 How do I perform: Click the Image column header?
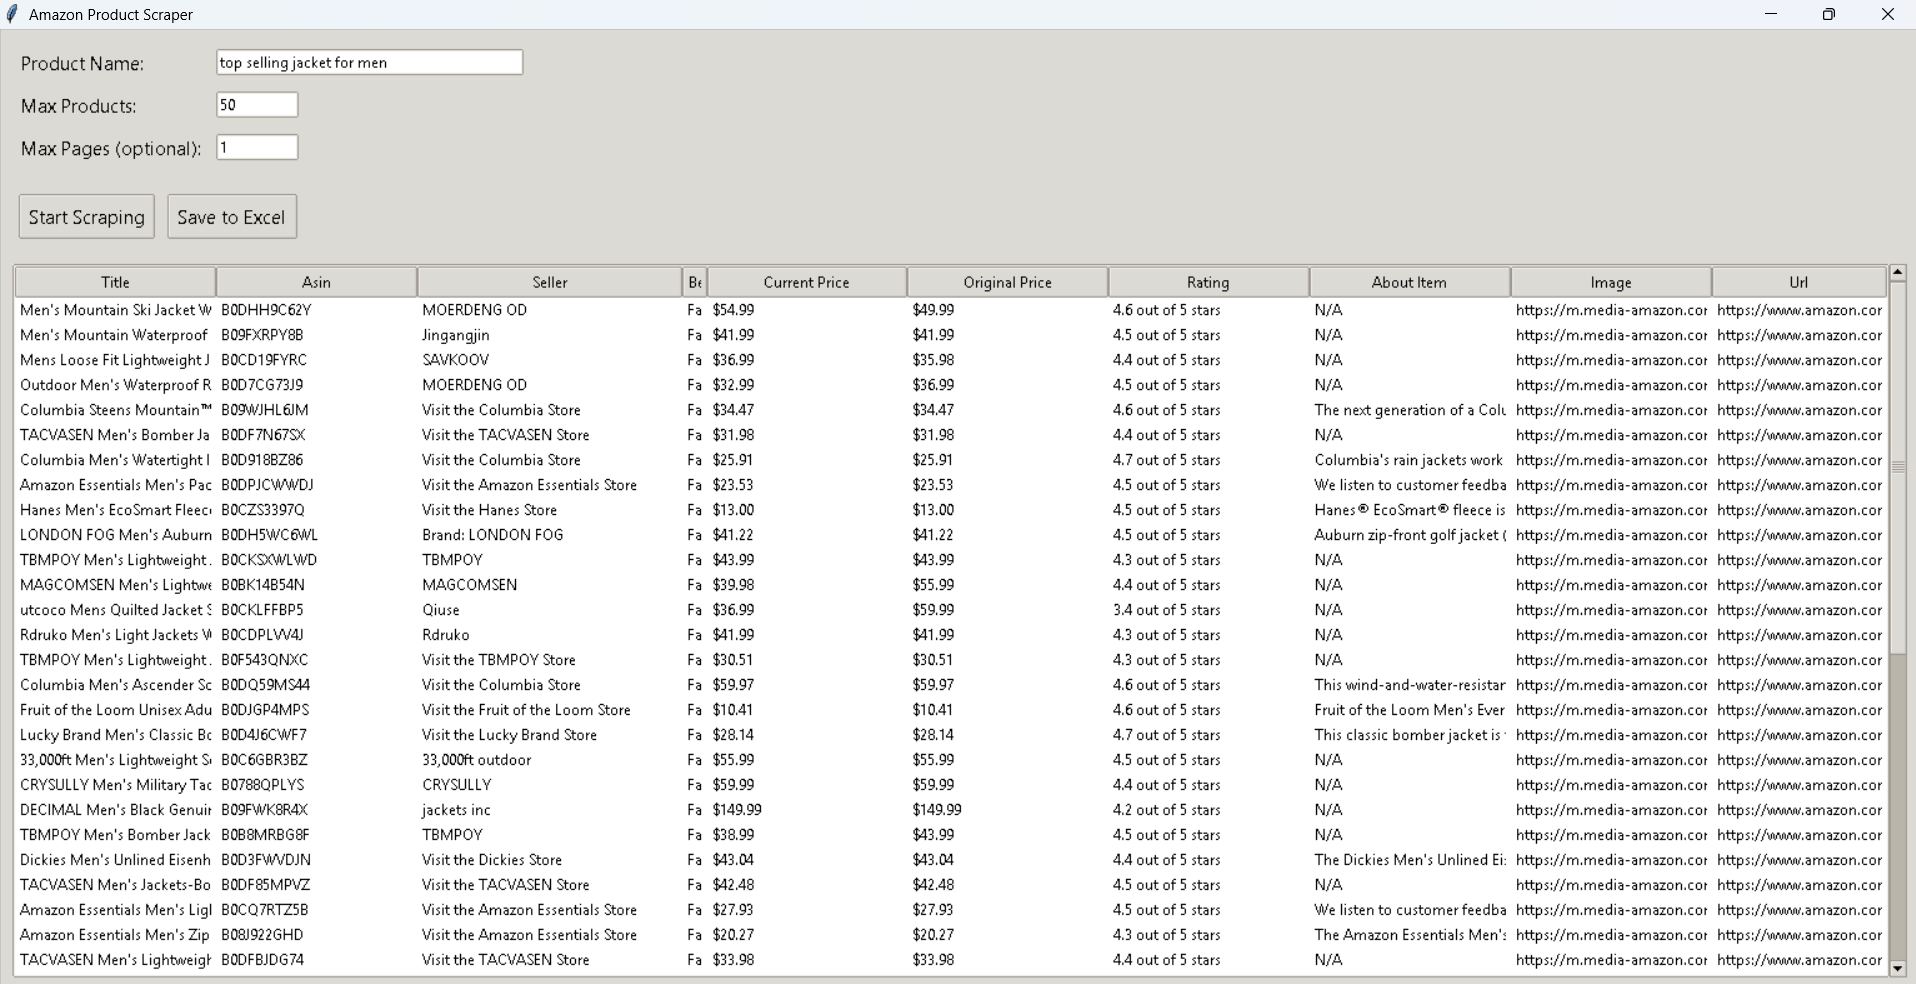[1610, 282]
